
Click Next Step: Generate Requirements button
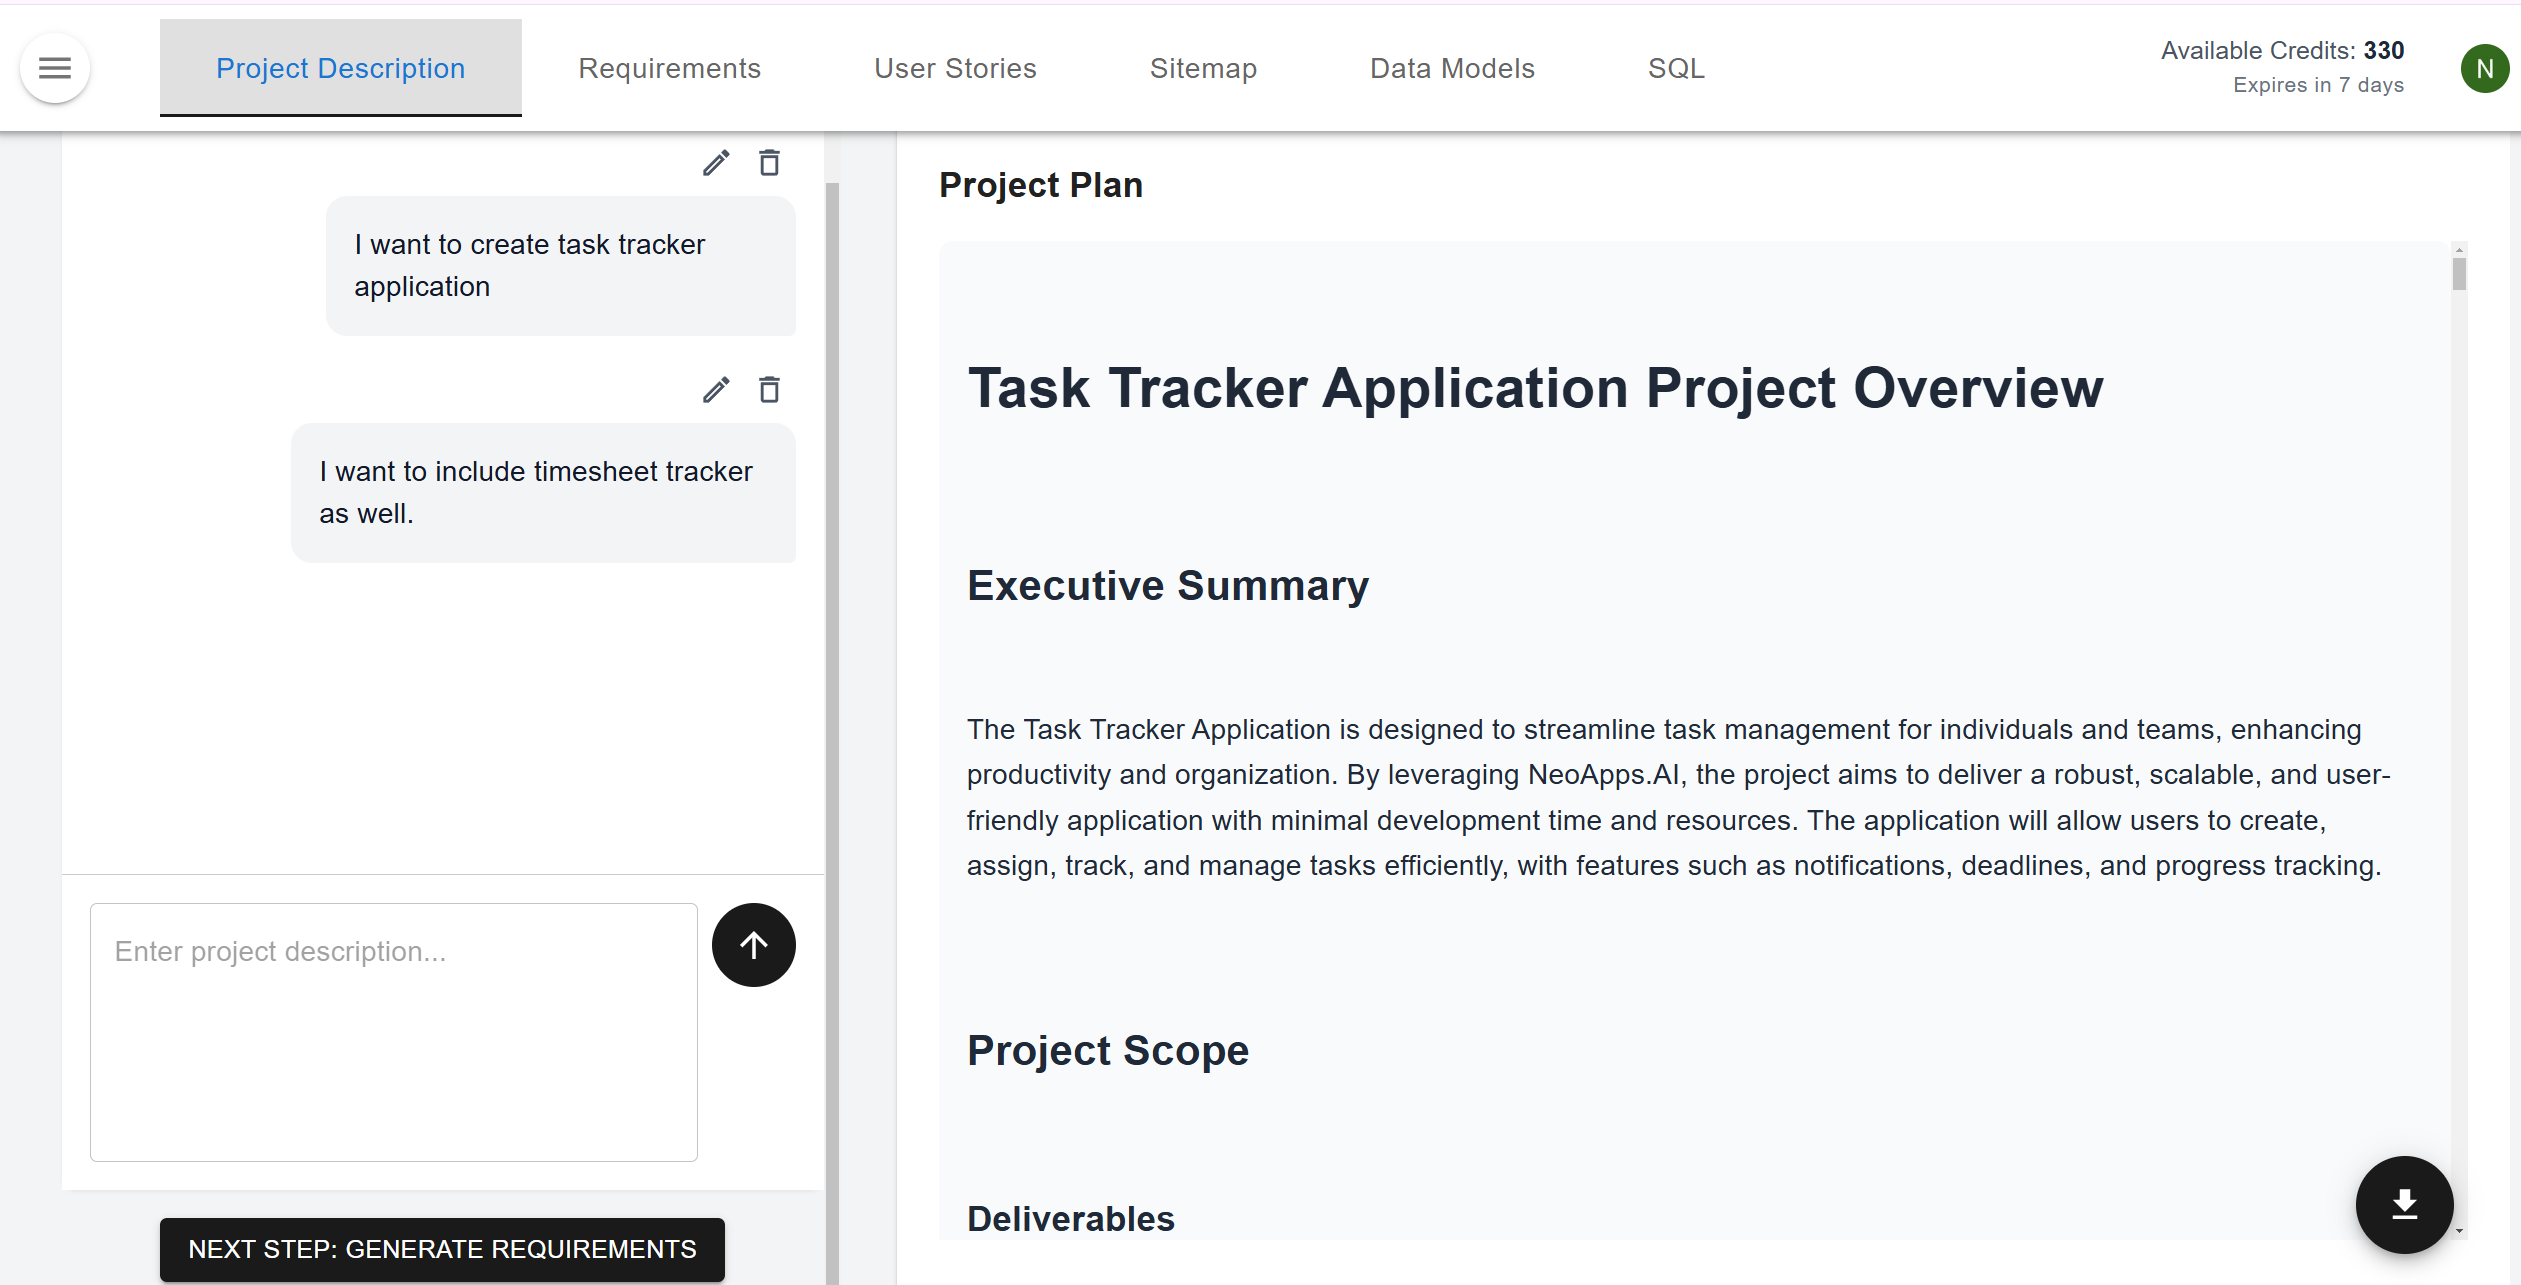442,1249
